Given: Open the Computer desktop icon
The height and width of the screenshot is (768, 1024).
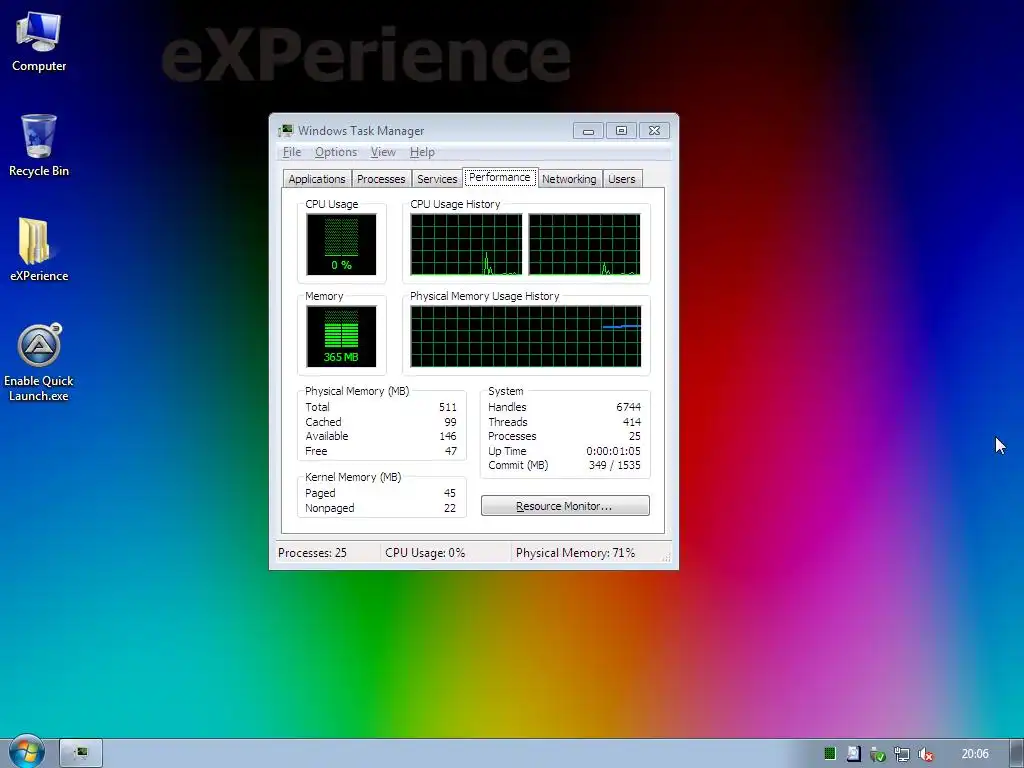Looking at the screenshot, I should click(39, 41).
